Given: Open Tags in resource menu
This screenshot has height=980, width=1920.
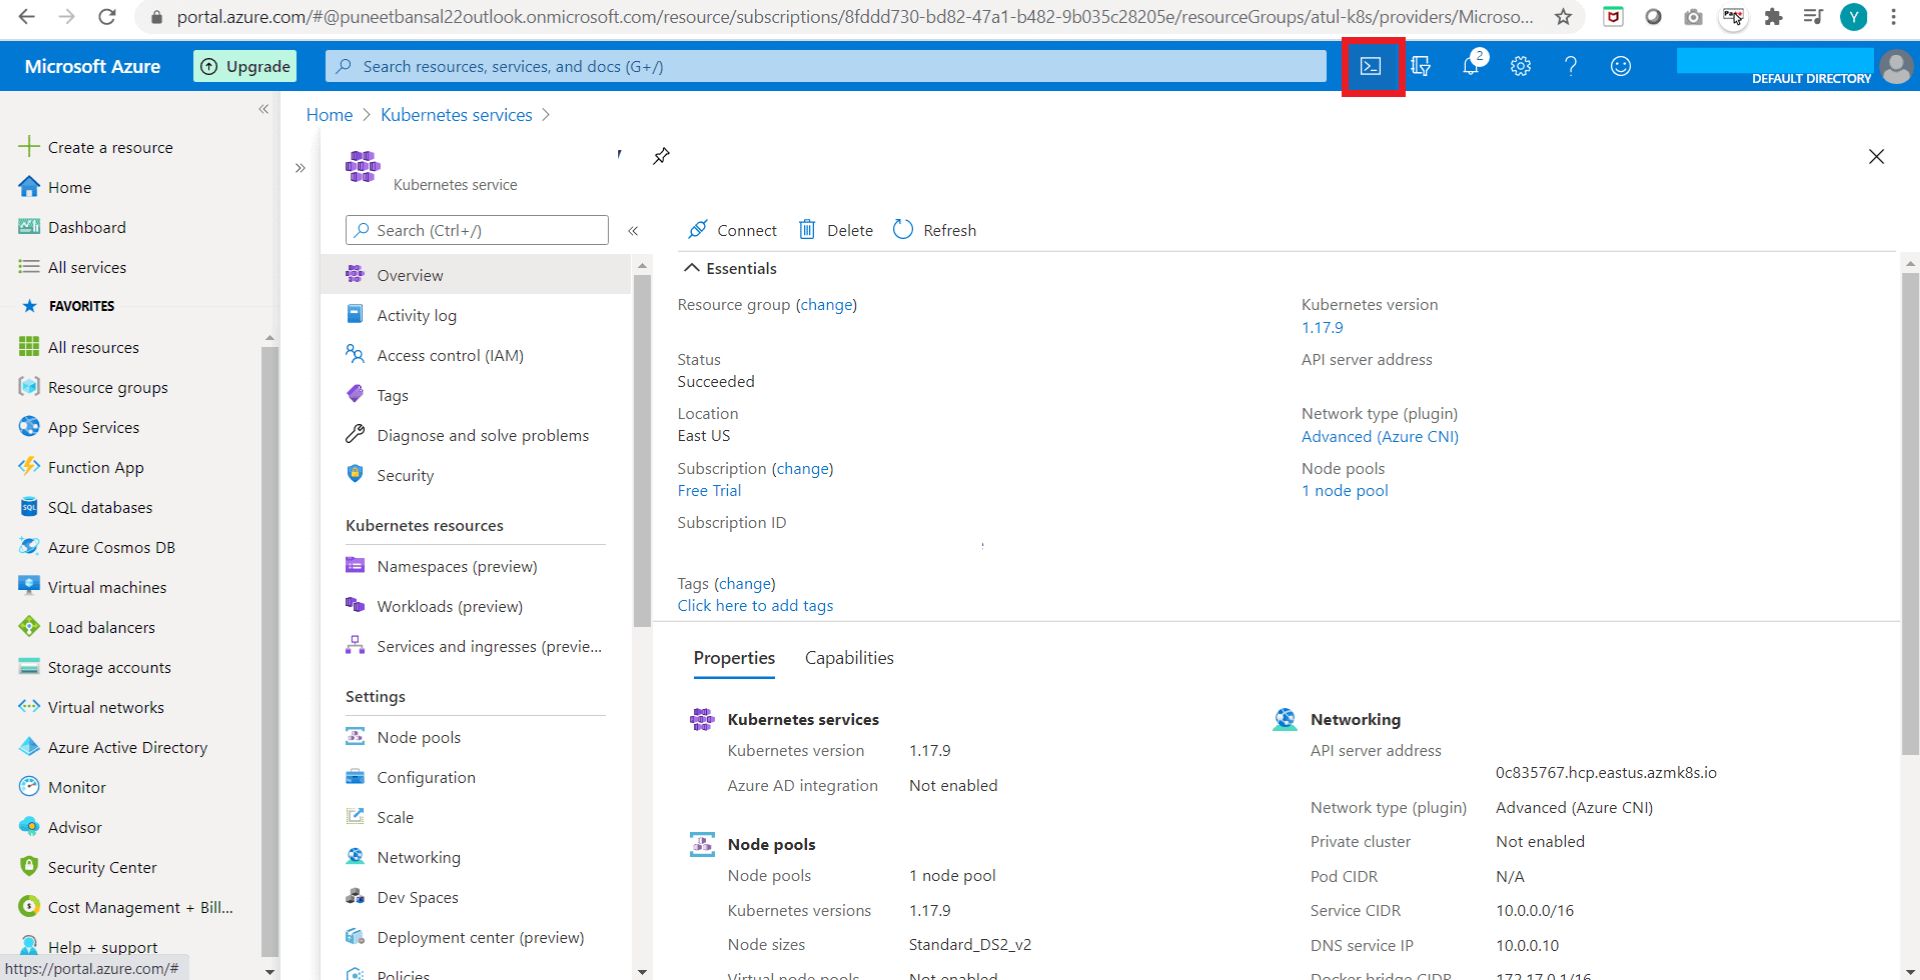Looking at the screenshot, I should [376, 395].
